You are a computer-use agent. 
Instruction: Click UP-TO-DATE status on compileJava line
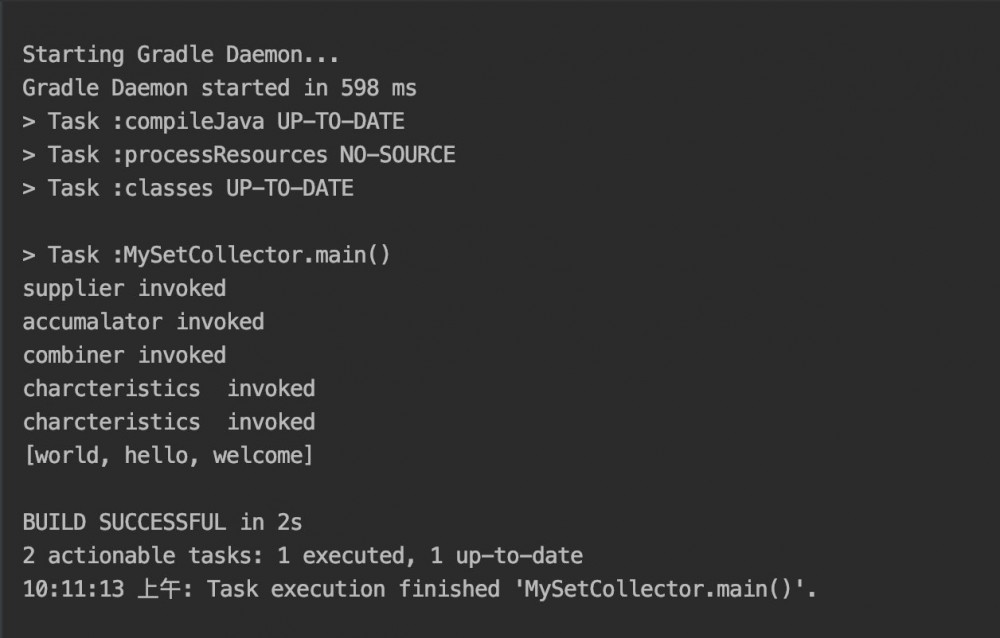click(x=340, y=121)
